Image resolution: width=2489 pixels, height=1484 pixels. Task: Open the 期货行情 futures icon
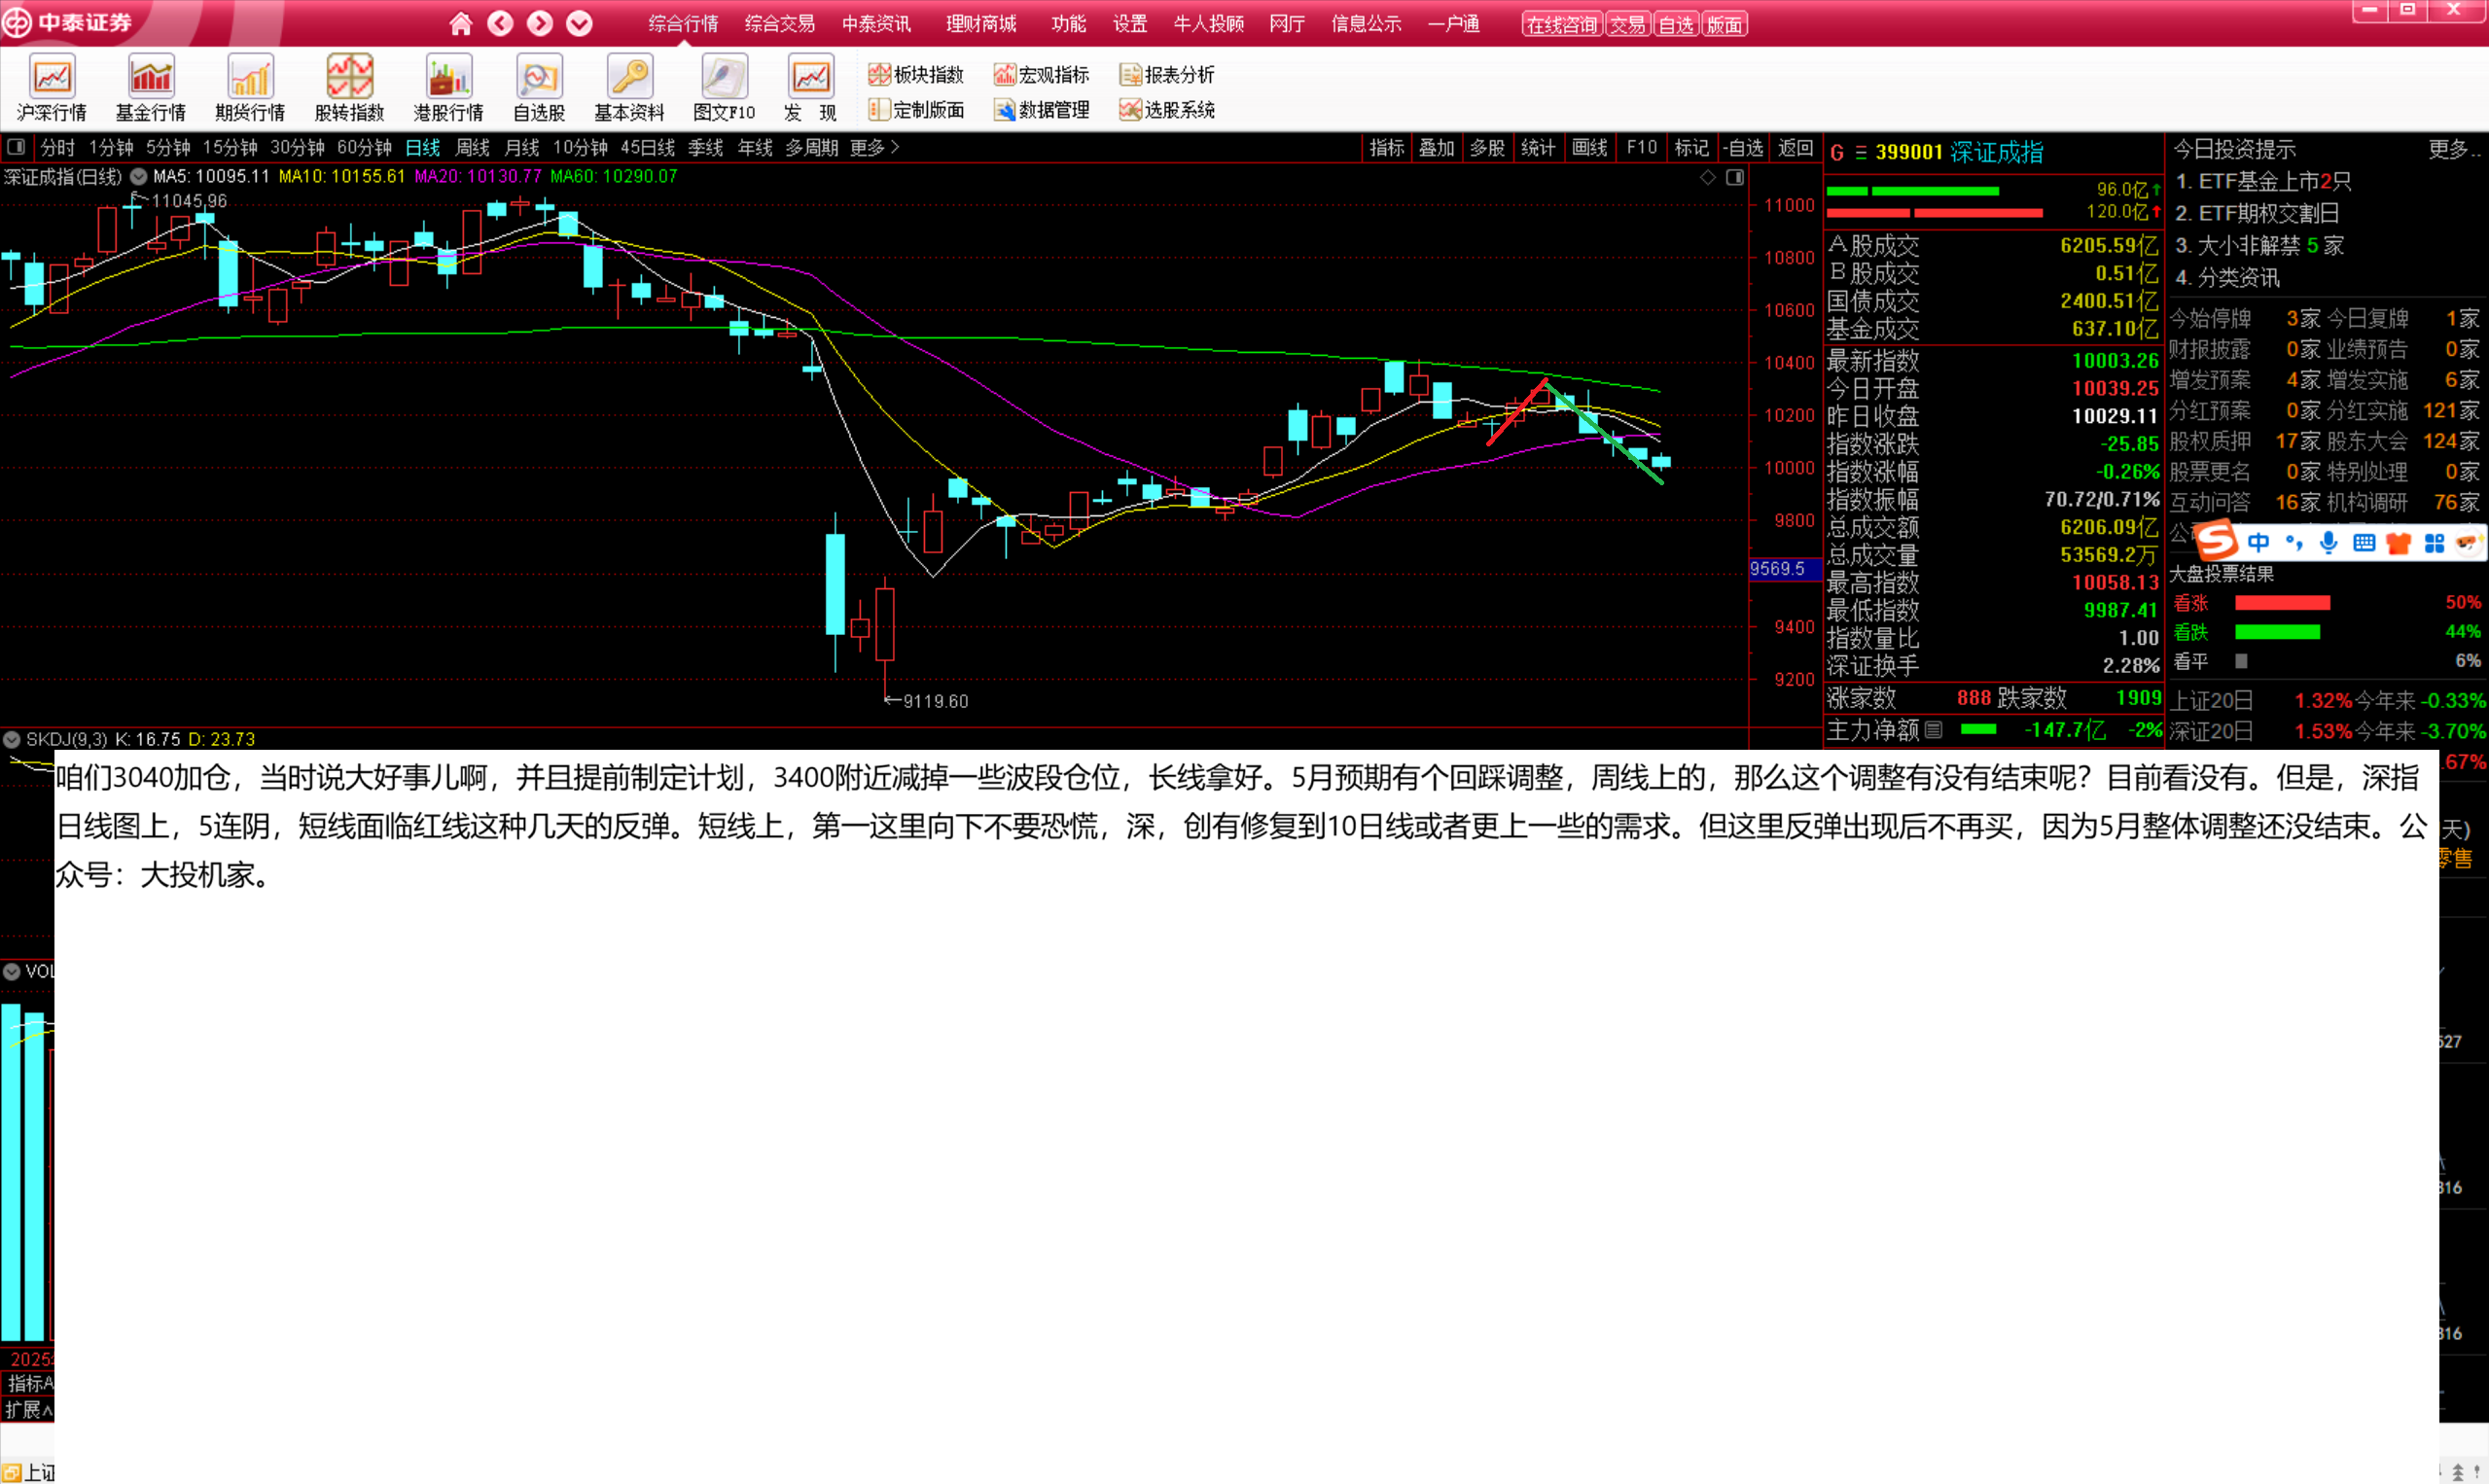tap(250, 88)
